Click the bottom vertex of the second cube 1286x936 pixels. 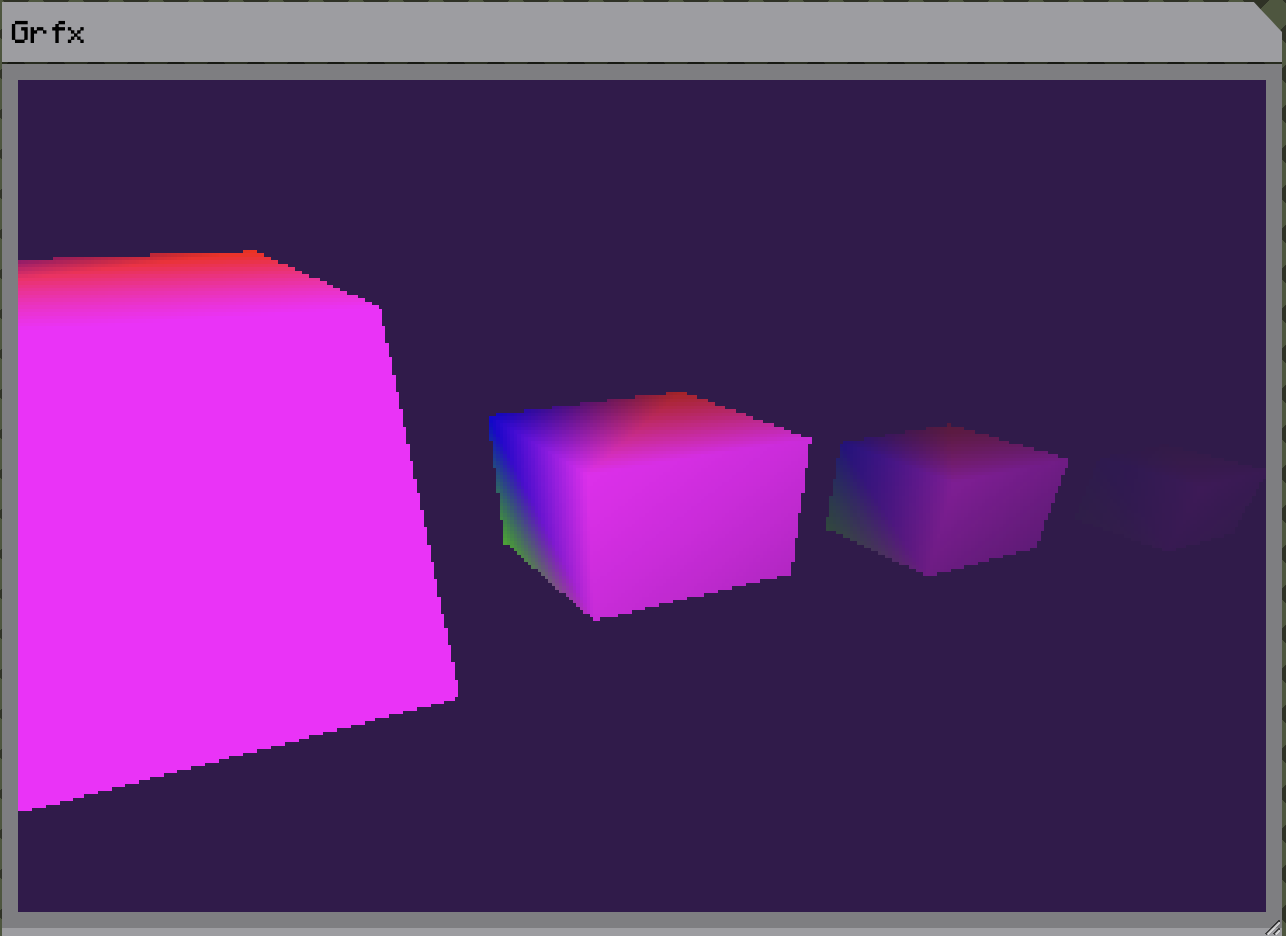point(598,616)
